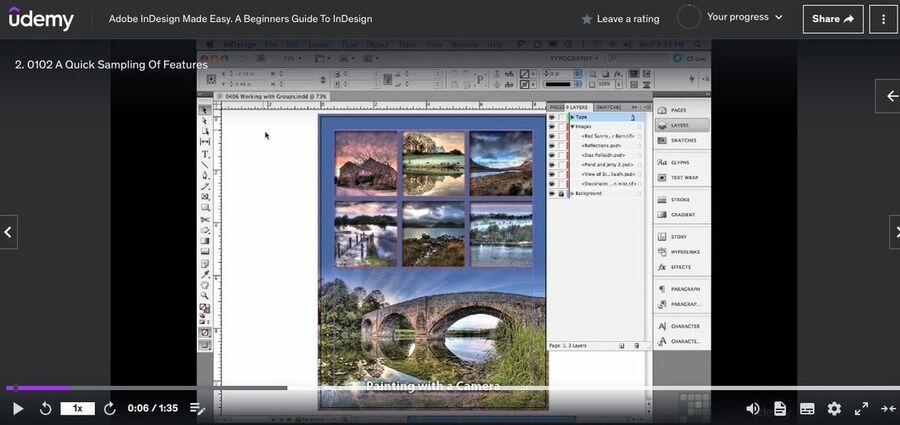Viewport: 900px width, 425px height.
Task: Open the playback speed 1x menu
Action: (77, 408)
